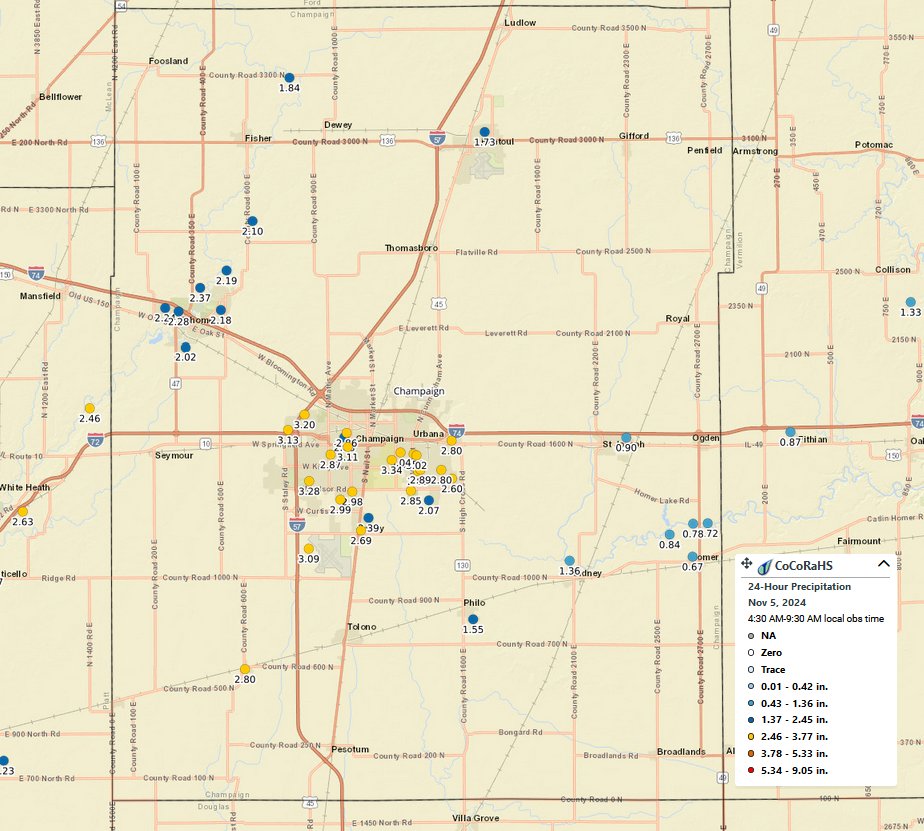Click the Thomasboro town label

click(411, 248)
